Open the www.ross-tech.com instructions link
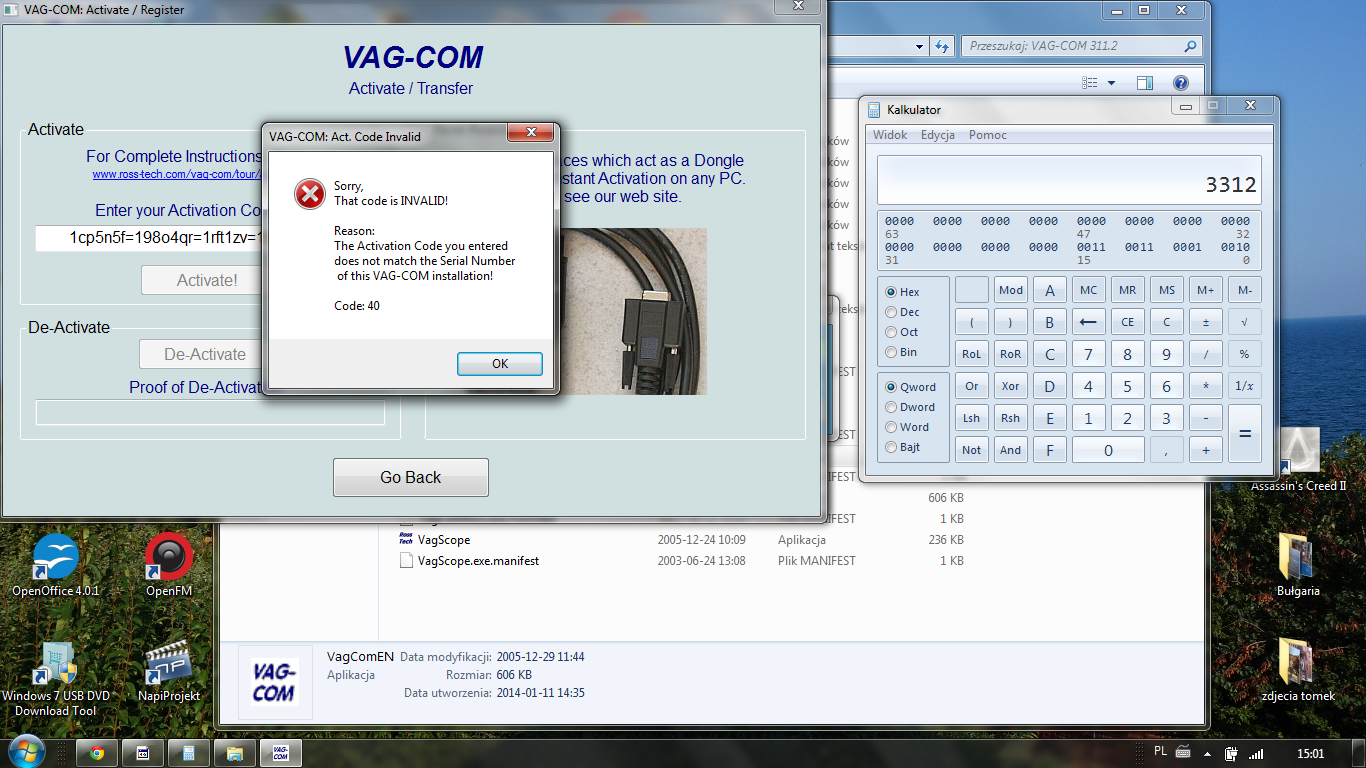Image resolution: width=1366 pixels, height=768 pixels. (177, 174)
